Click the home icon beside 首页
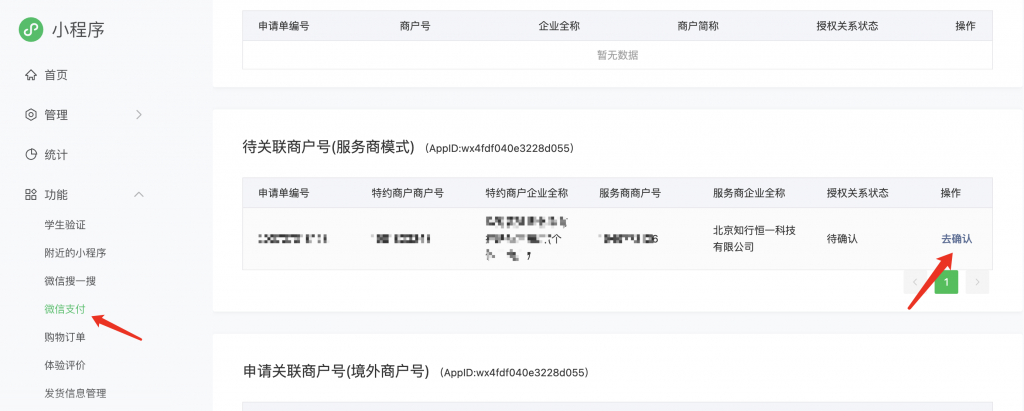This screenshot has height=411, width=1024. (31, 75)
